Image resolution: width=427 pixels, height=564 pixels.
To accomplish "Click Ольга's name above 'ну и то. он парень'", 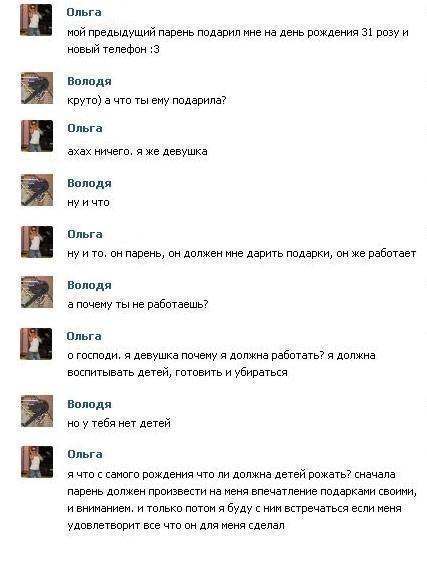I will pos(85,234).
